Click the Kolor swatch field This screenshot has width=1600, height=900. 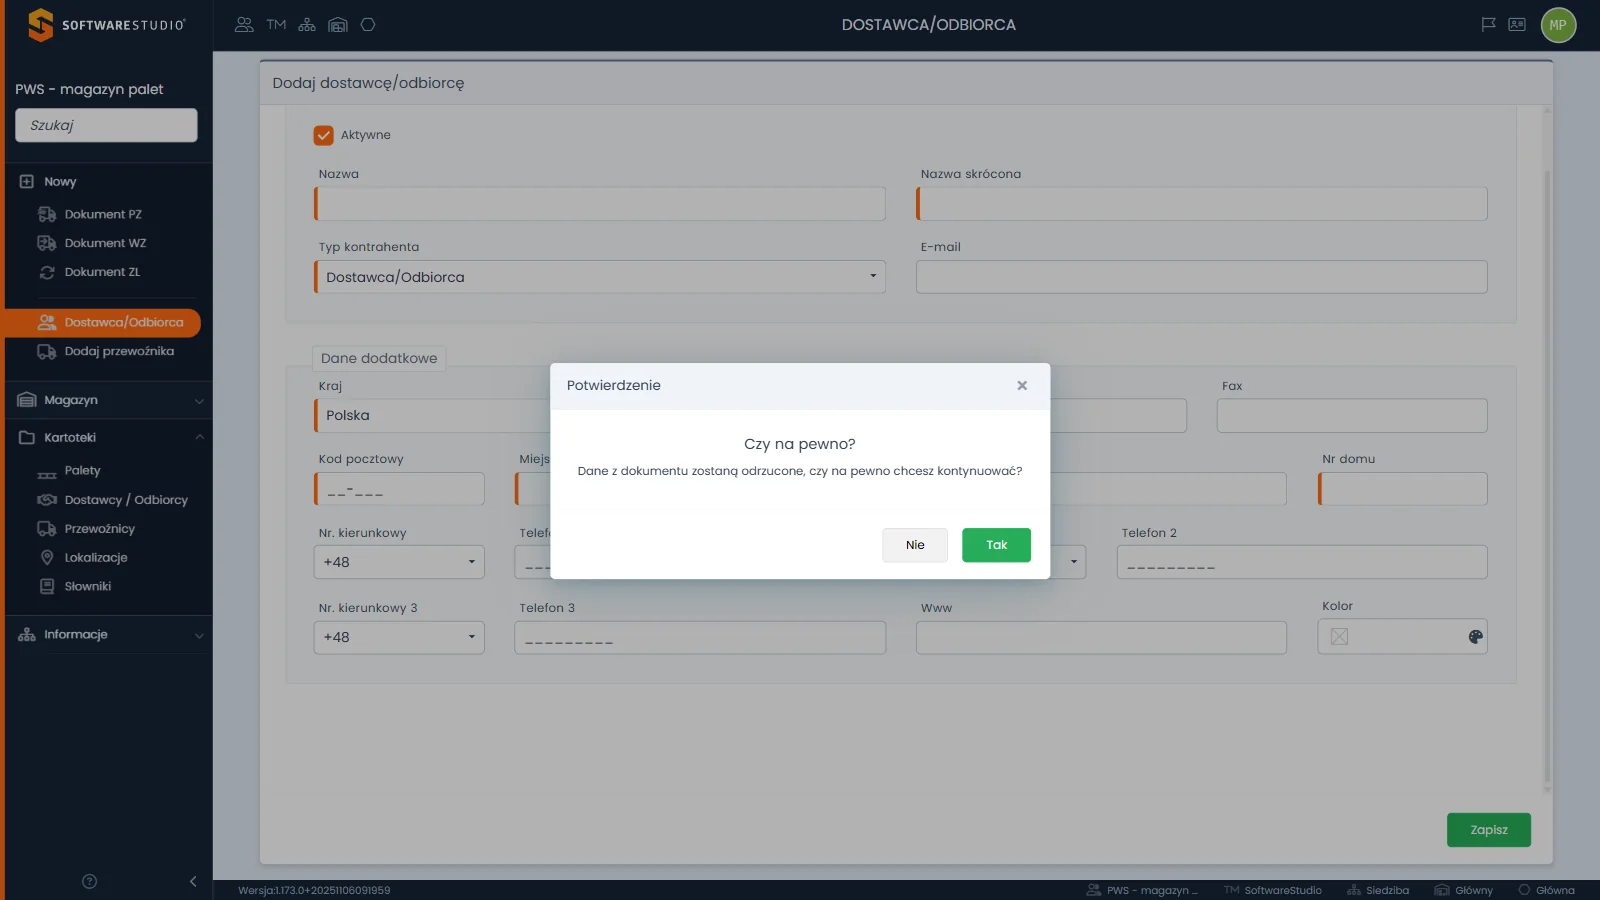tap(1402, 637)
